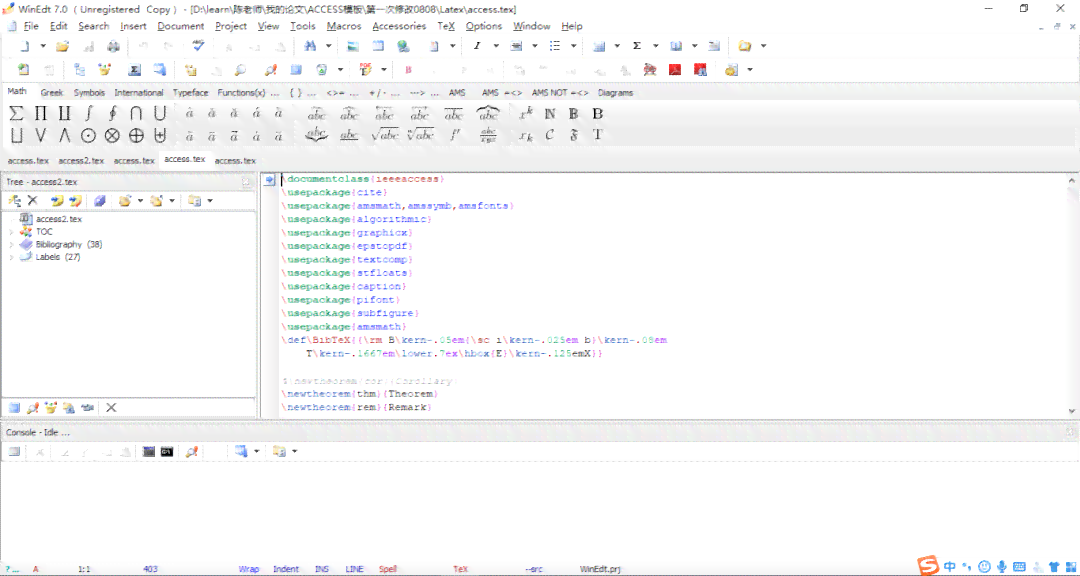1080x576 pixels.
Task: Toggle Indent mode in status bar
Action: coord(286,569)
